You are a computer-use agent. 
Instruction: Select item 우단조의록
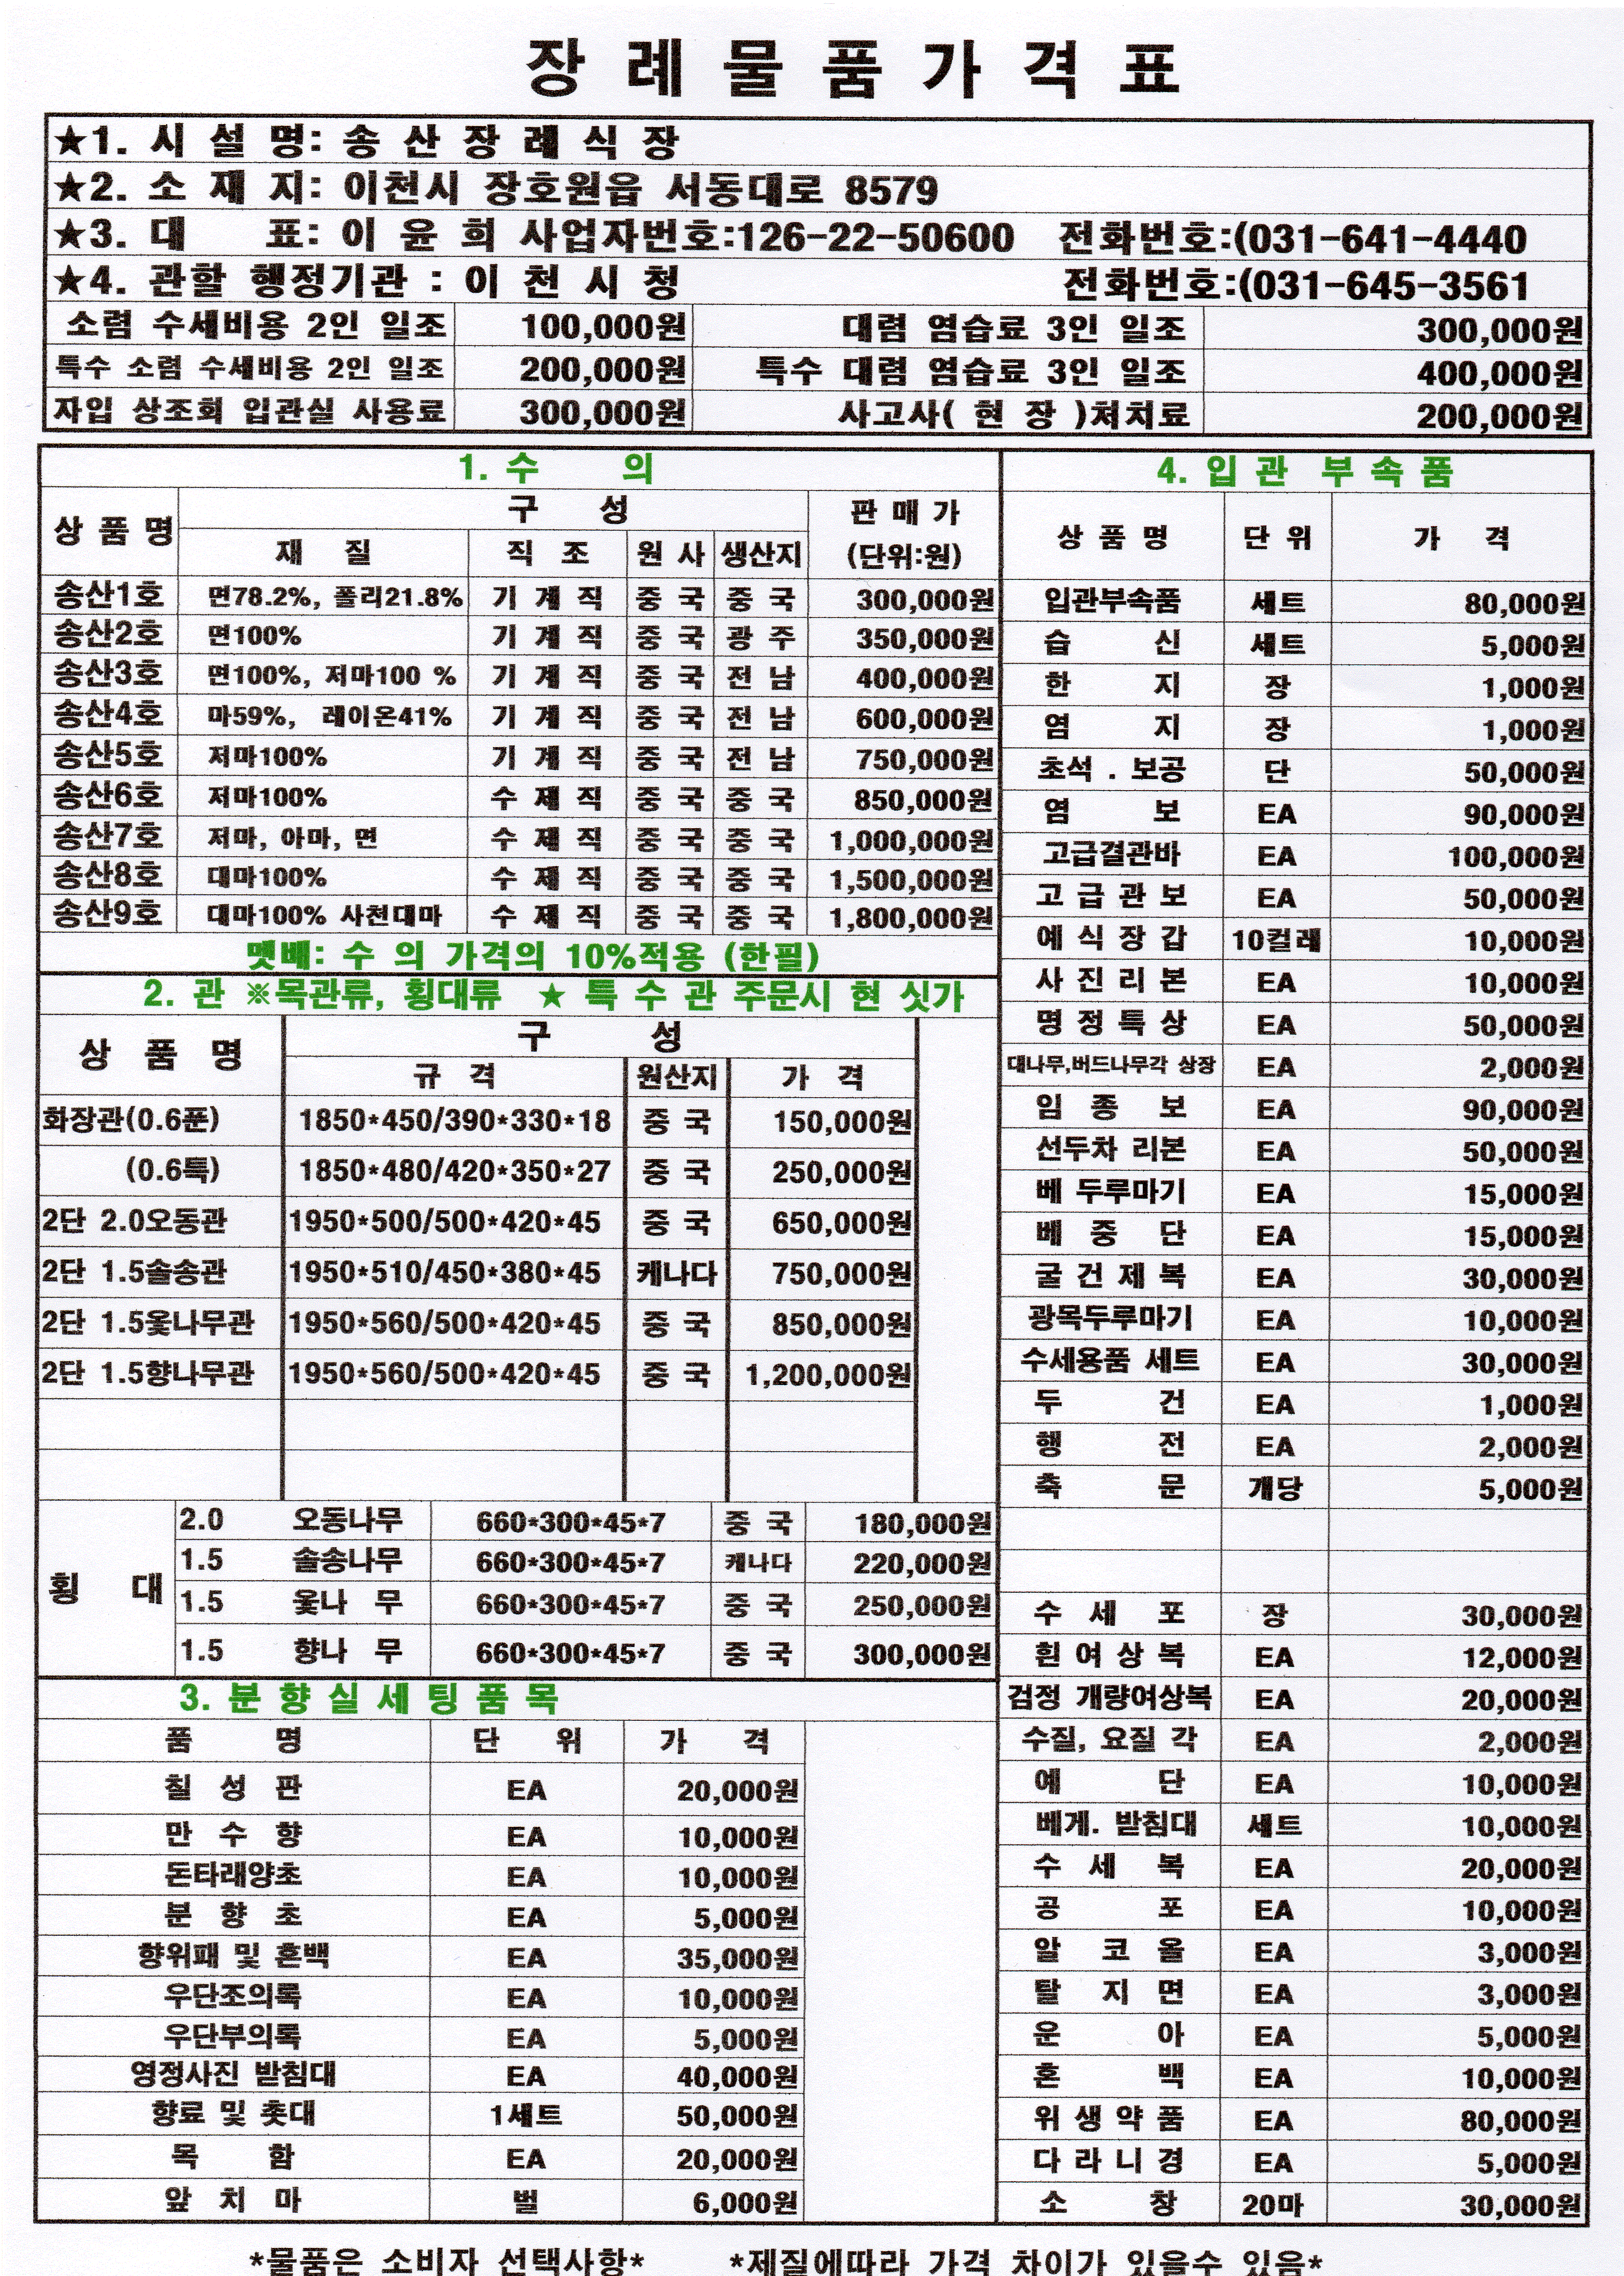coord(232,1995)
